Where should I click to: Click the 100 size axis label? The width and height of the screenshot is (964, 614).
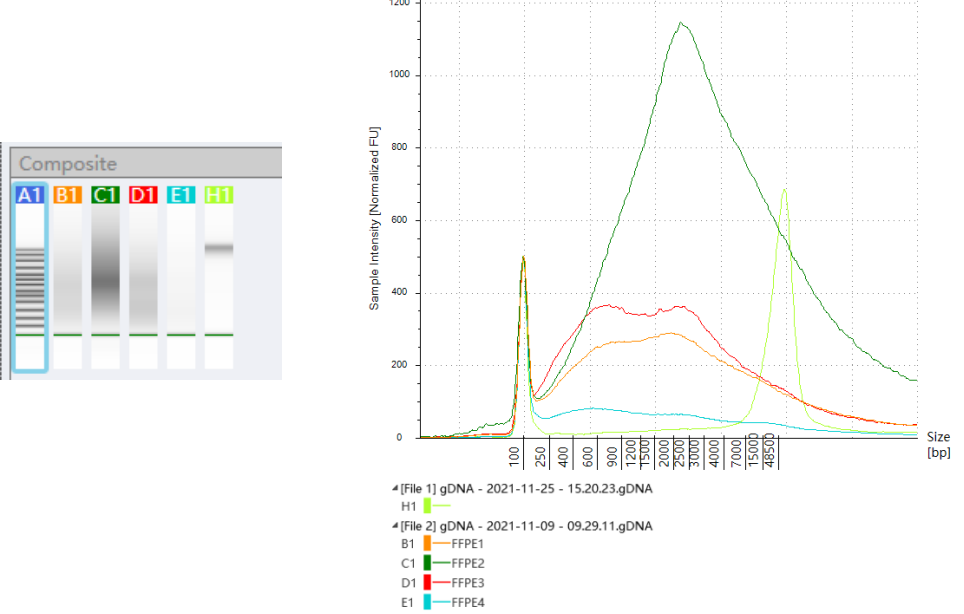click(x=515, y=457)
